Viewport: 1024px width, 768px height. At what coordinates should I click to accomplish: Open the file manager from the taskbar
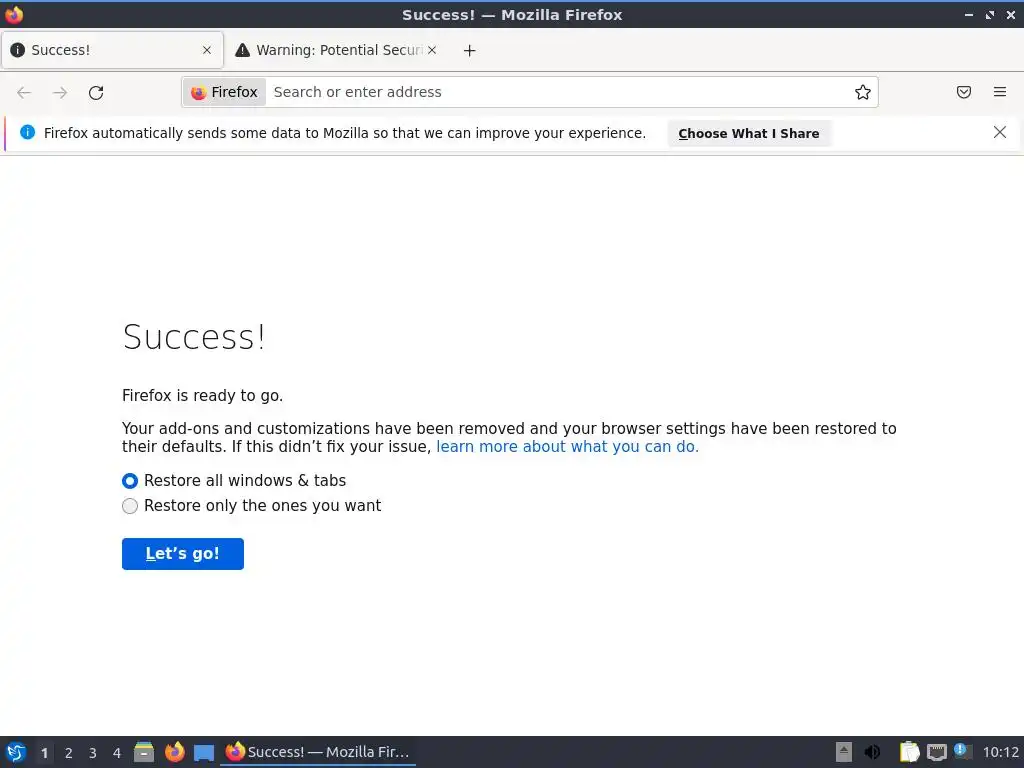pyautogui.click(x=144, y=752)
